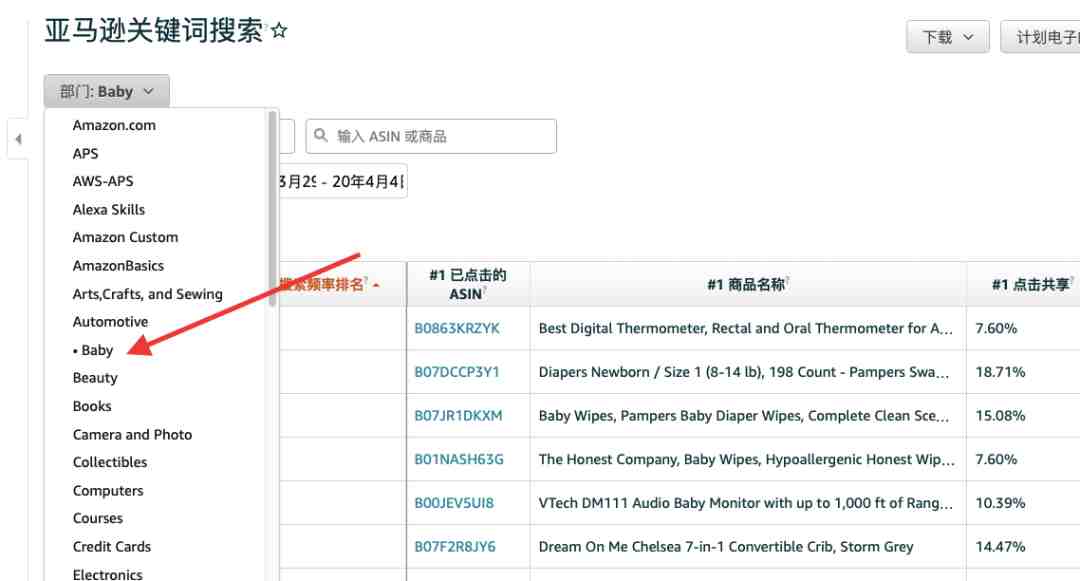1080x581 pixels.
Task: Select APS department option
Action: coord(85,154)
